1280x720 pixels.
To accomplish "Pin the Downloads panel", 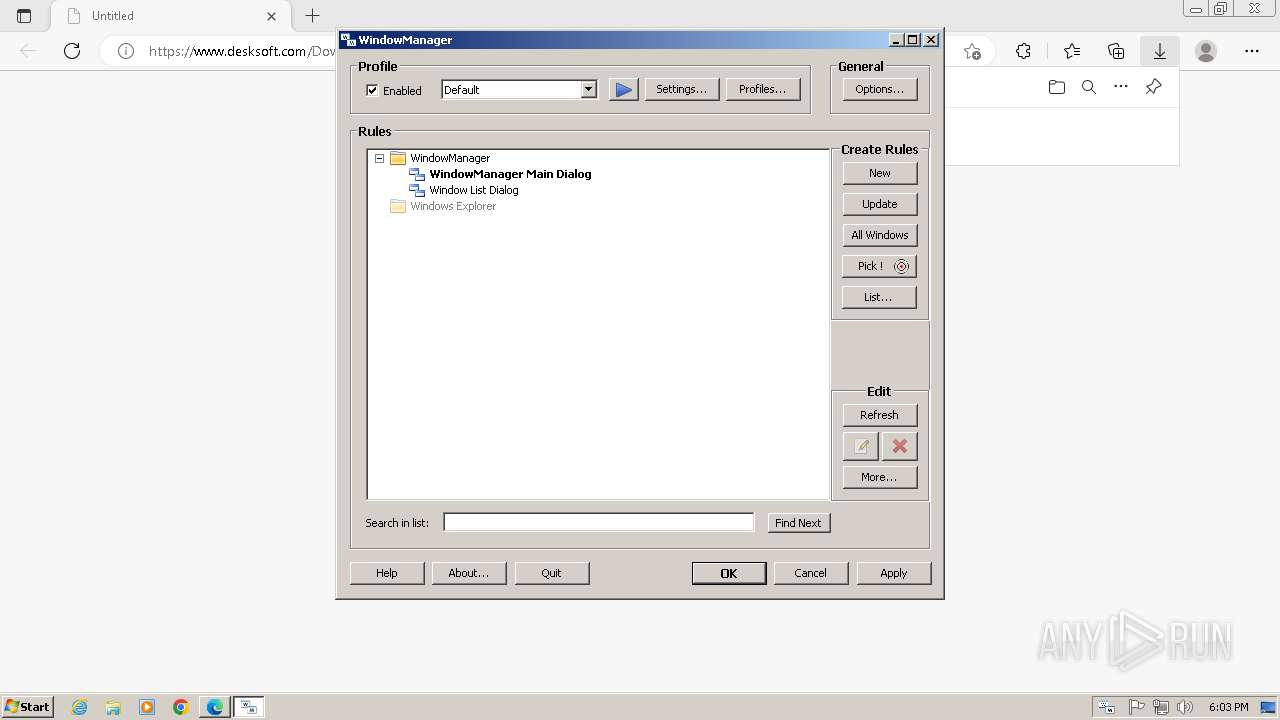I will pos(1153,87).
